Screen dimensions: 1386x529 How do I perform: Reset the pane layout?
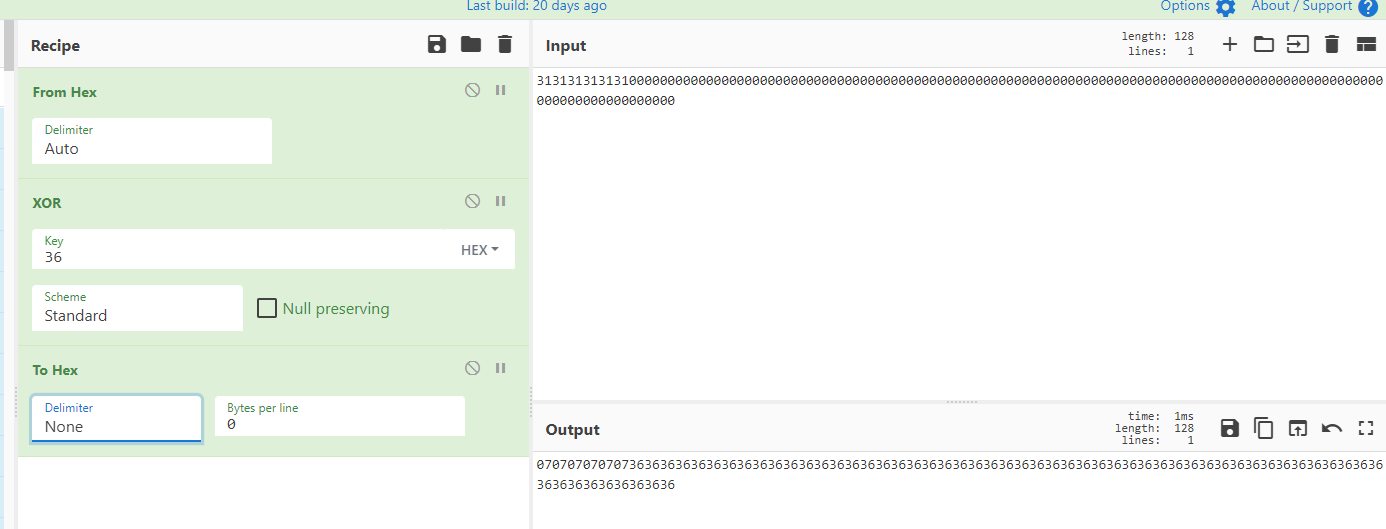pyautogui.click(x=1366, y=44)
